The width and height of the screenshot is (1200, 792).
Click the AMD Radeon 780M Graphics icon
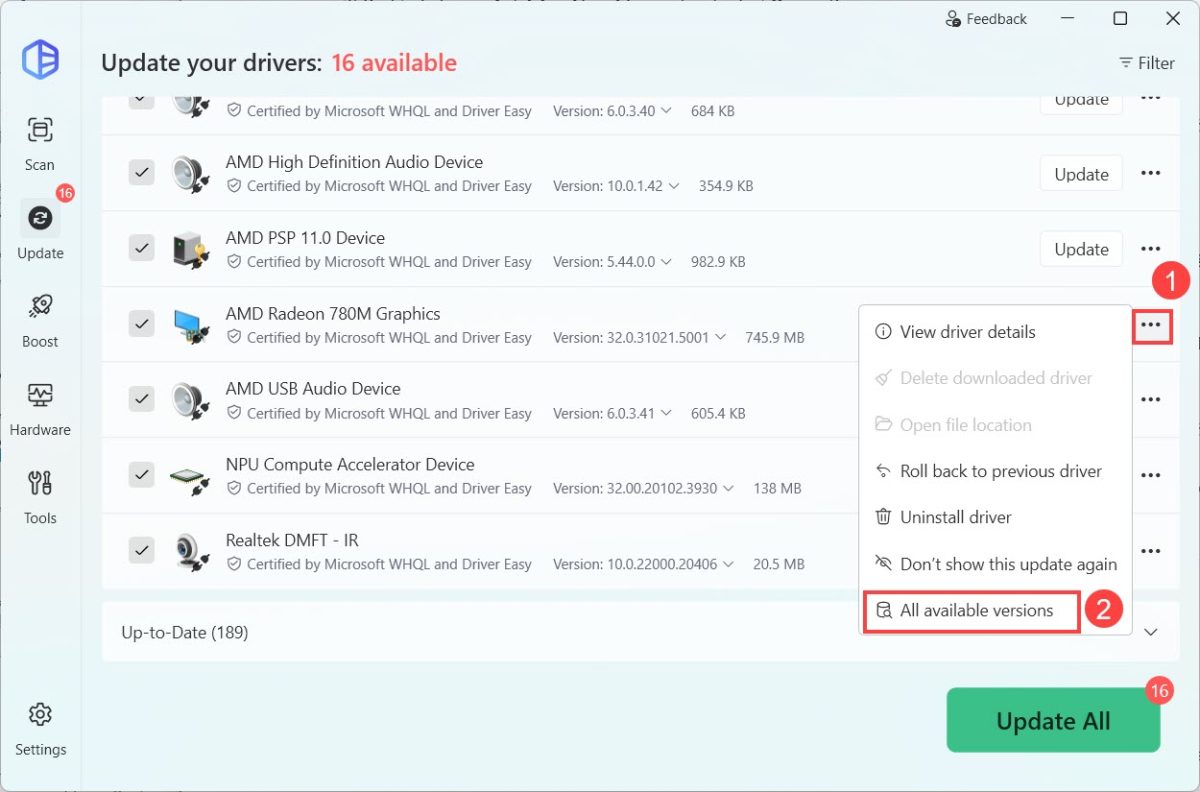point(189,325)
